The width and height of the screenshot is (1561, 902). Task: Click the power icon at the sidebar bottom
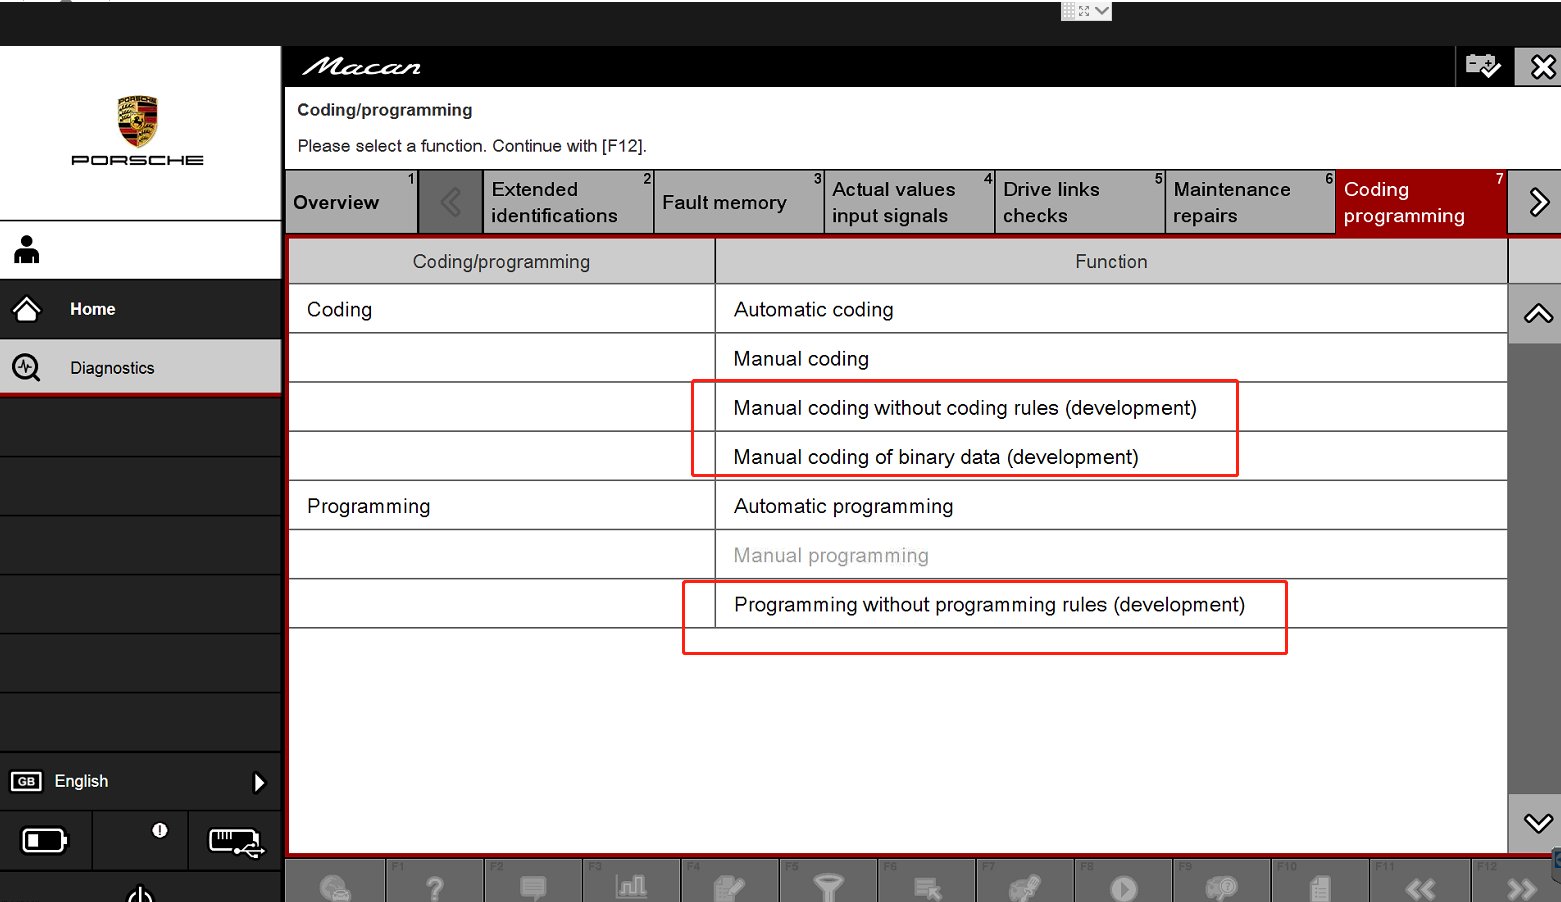pos(140,894)
